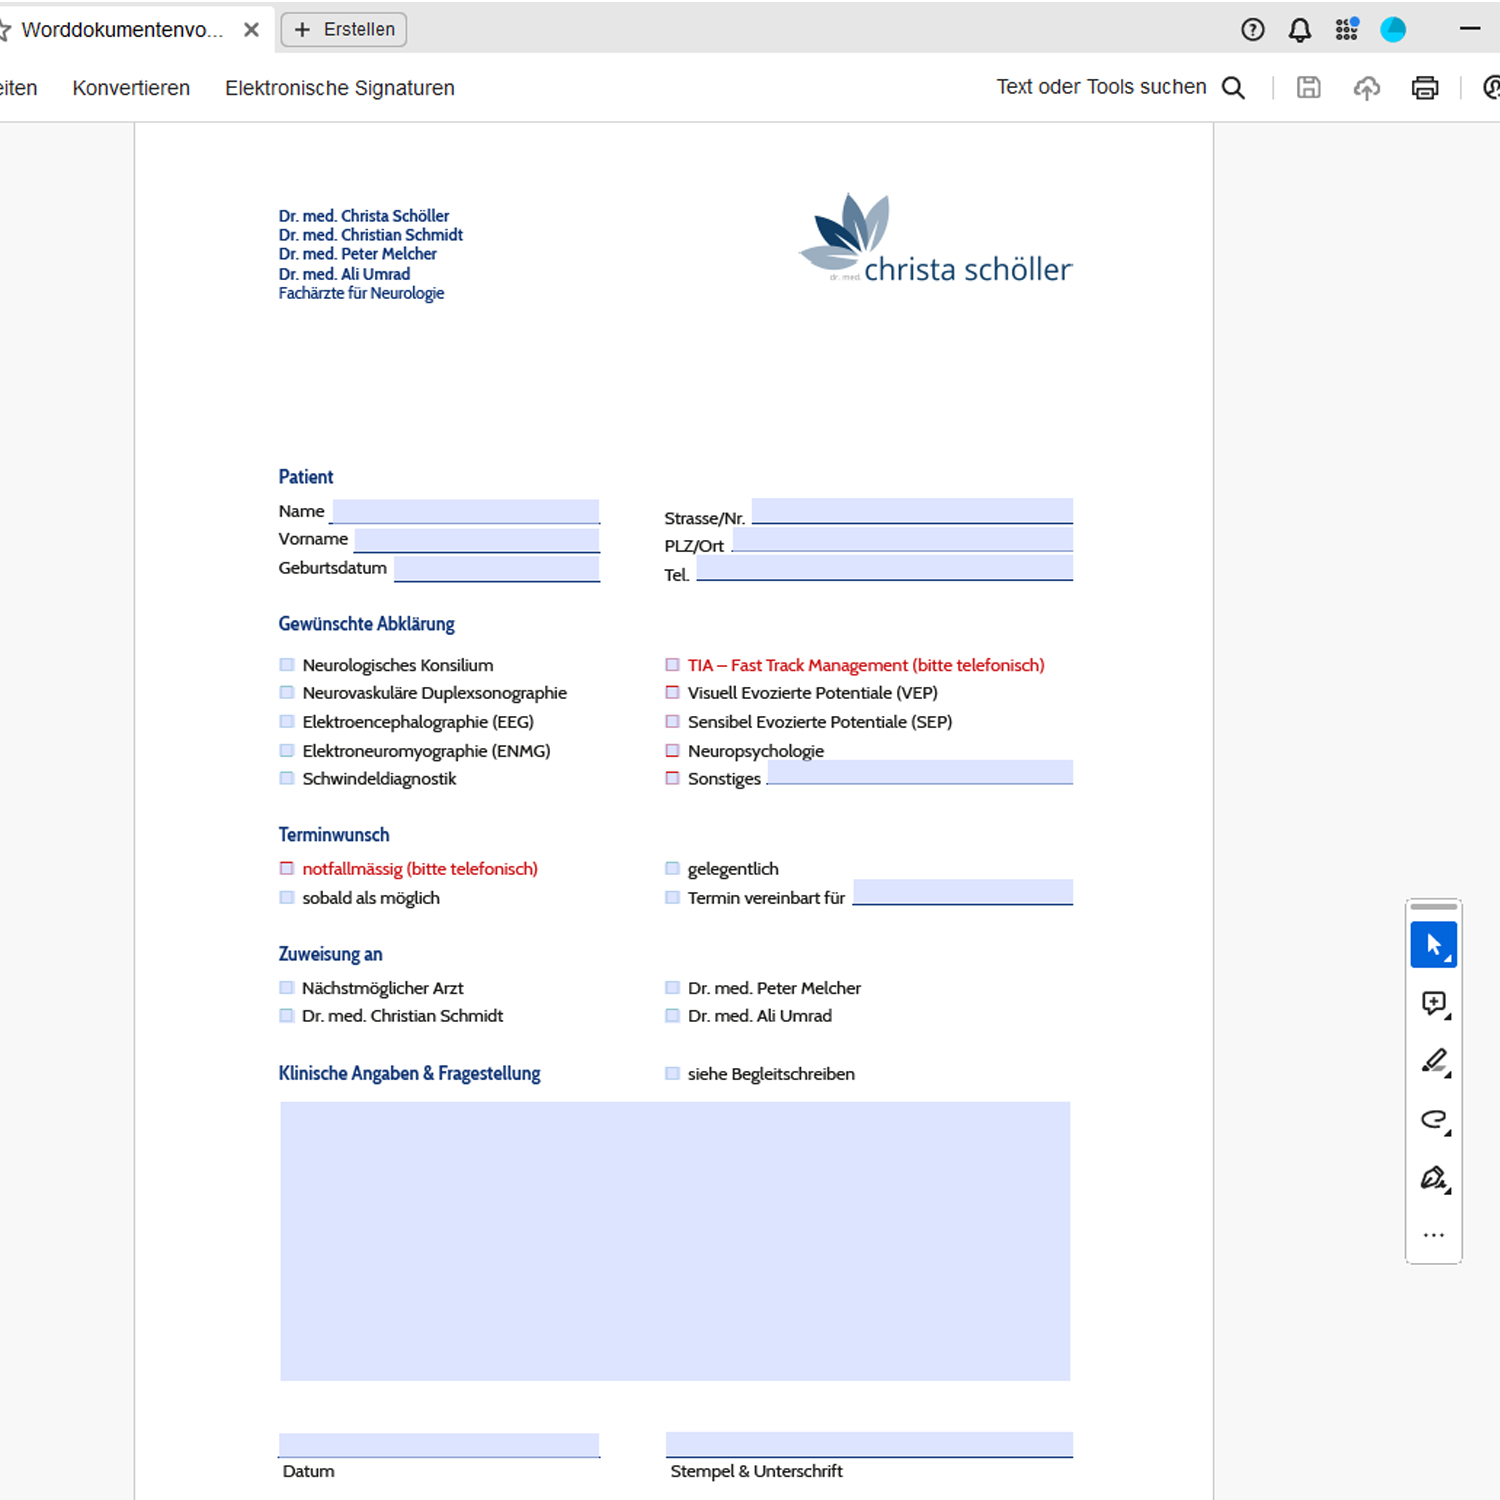Click the search magnifier icon
Viewport: 1500px width, 1500px height.
click(1234, 88)
